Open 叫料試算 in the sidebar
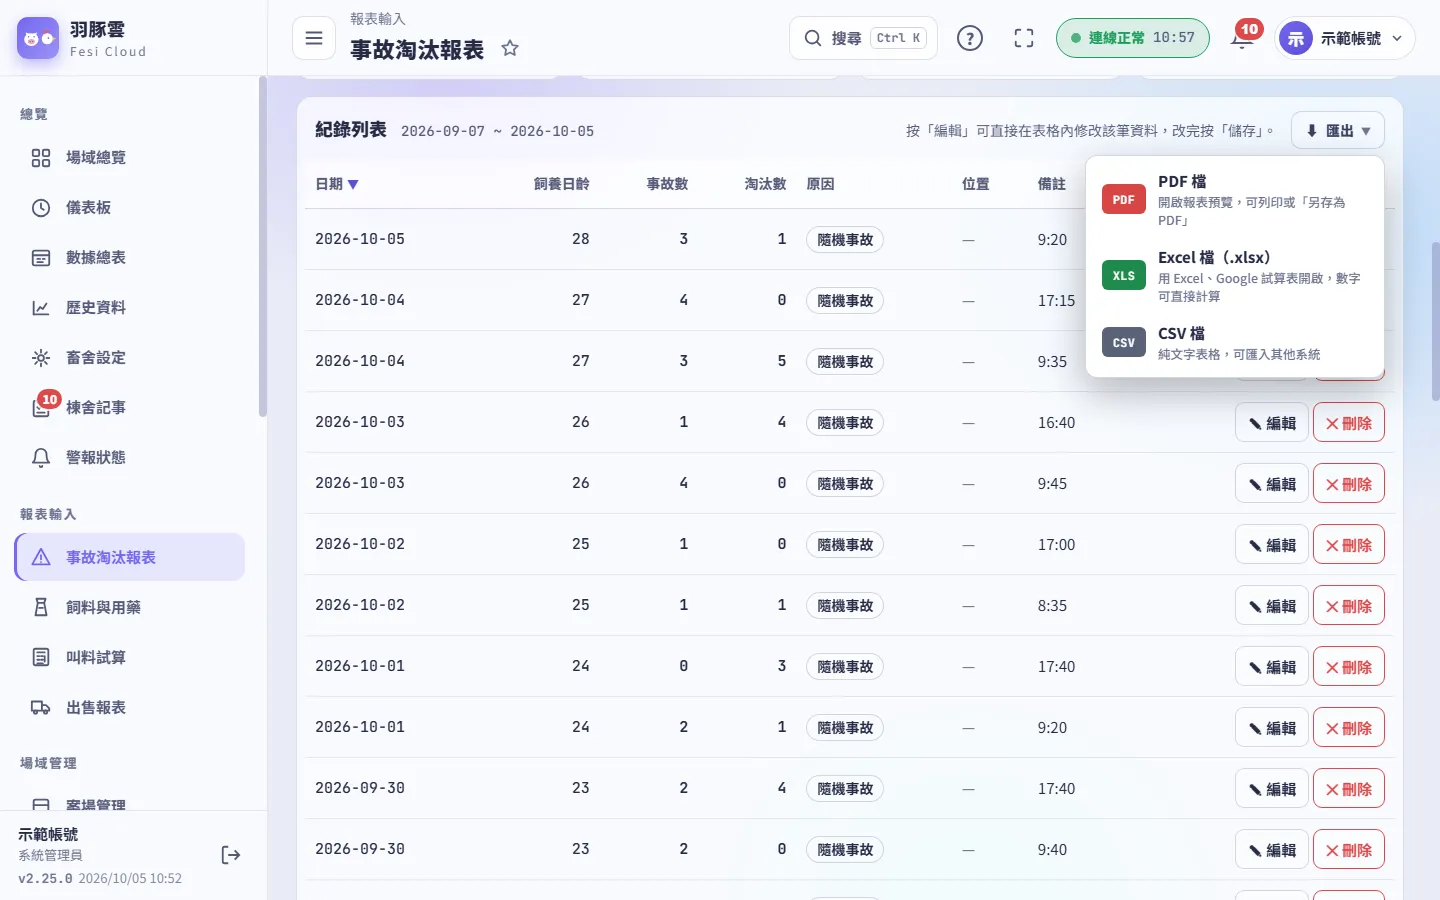Image resolution: width=1440 pixels, height=900 pixels. 130,657
